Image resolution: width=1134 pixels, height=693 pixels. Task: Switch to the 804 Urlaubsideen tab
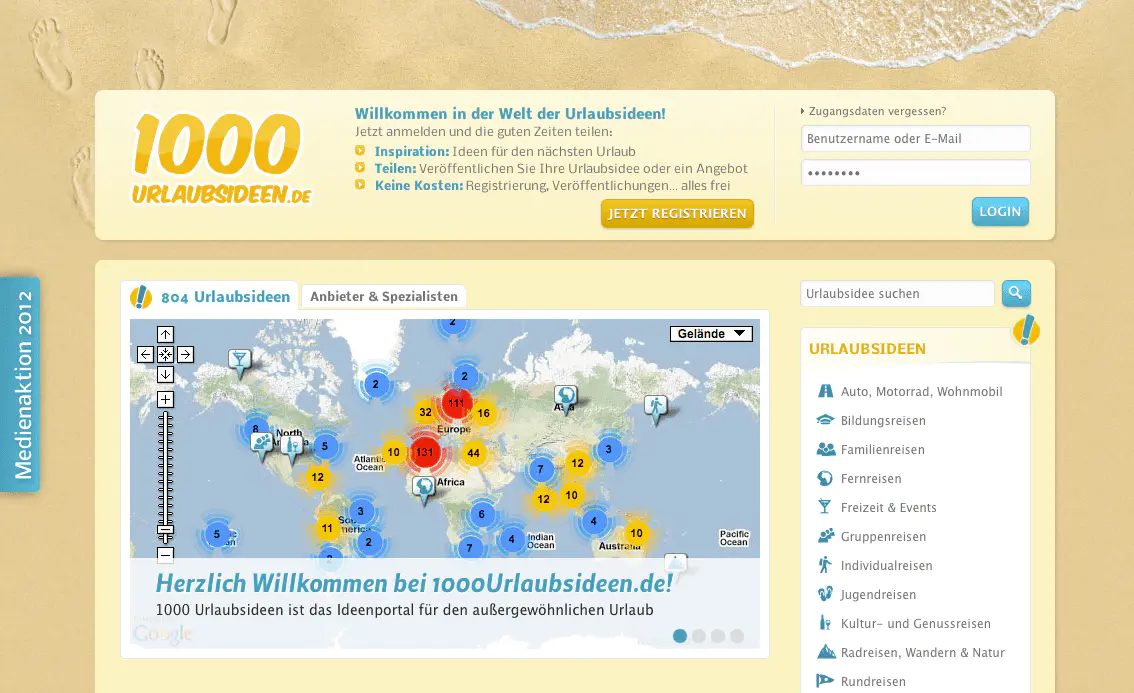click(210, 297)
